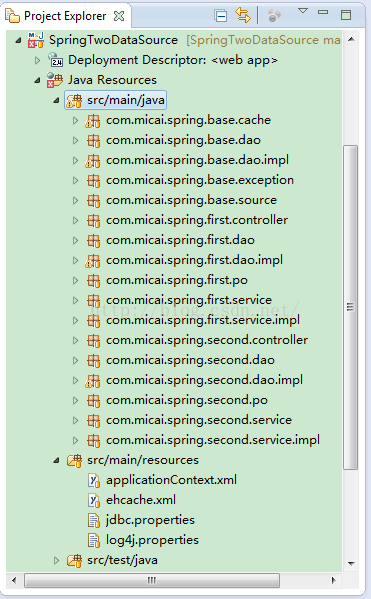
Task: Click the jdbc.properties file icon
Action: pos(94,520)
